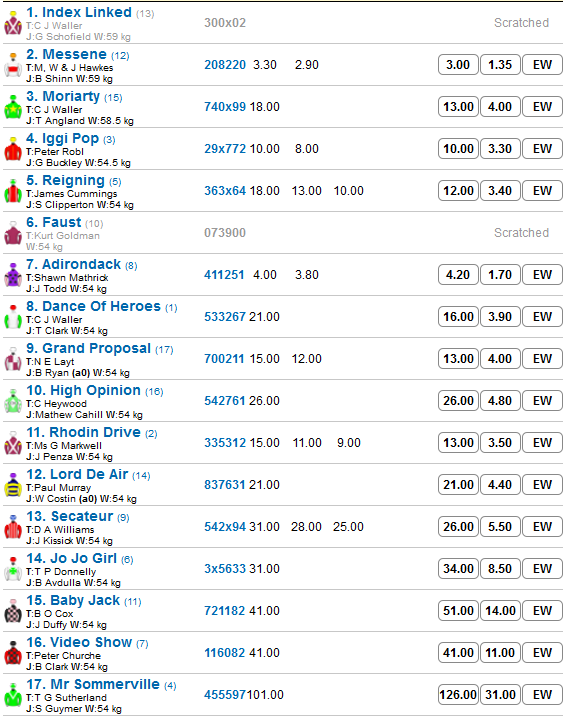Select Messene win odds 3.00
The height and width of the screenshot is (717, 568).
(x=458, y=65)
